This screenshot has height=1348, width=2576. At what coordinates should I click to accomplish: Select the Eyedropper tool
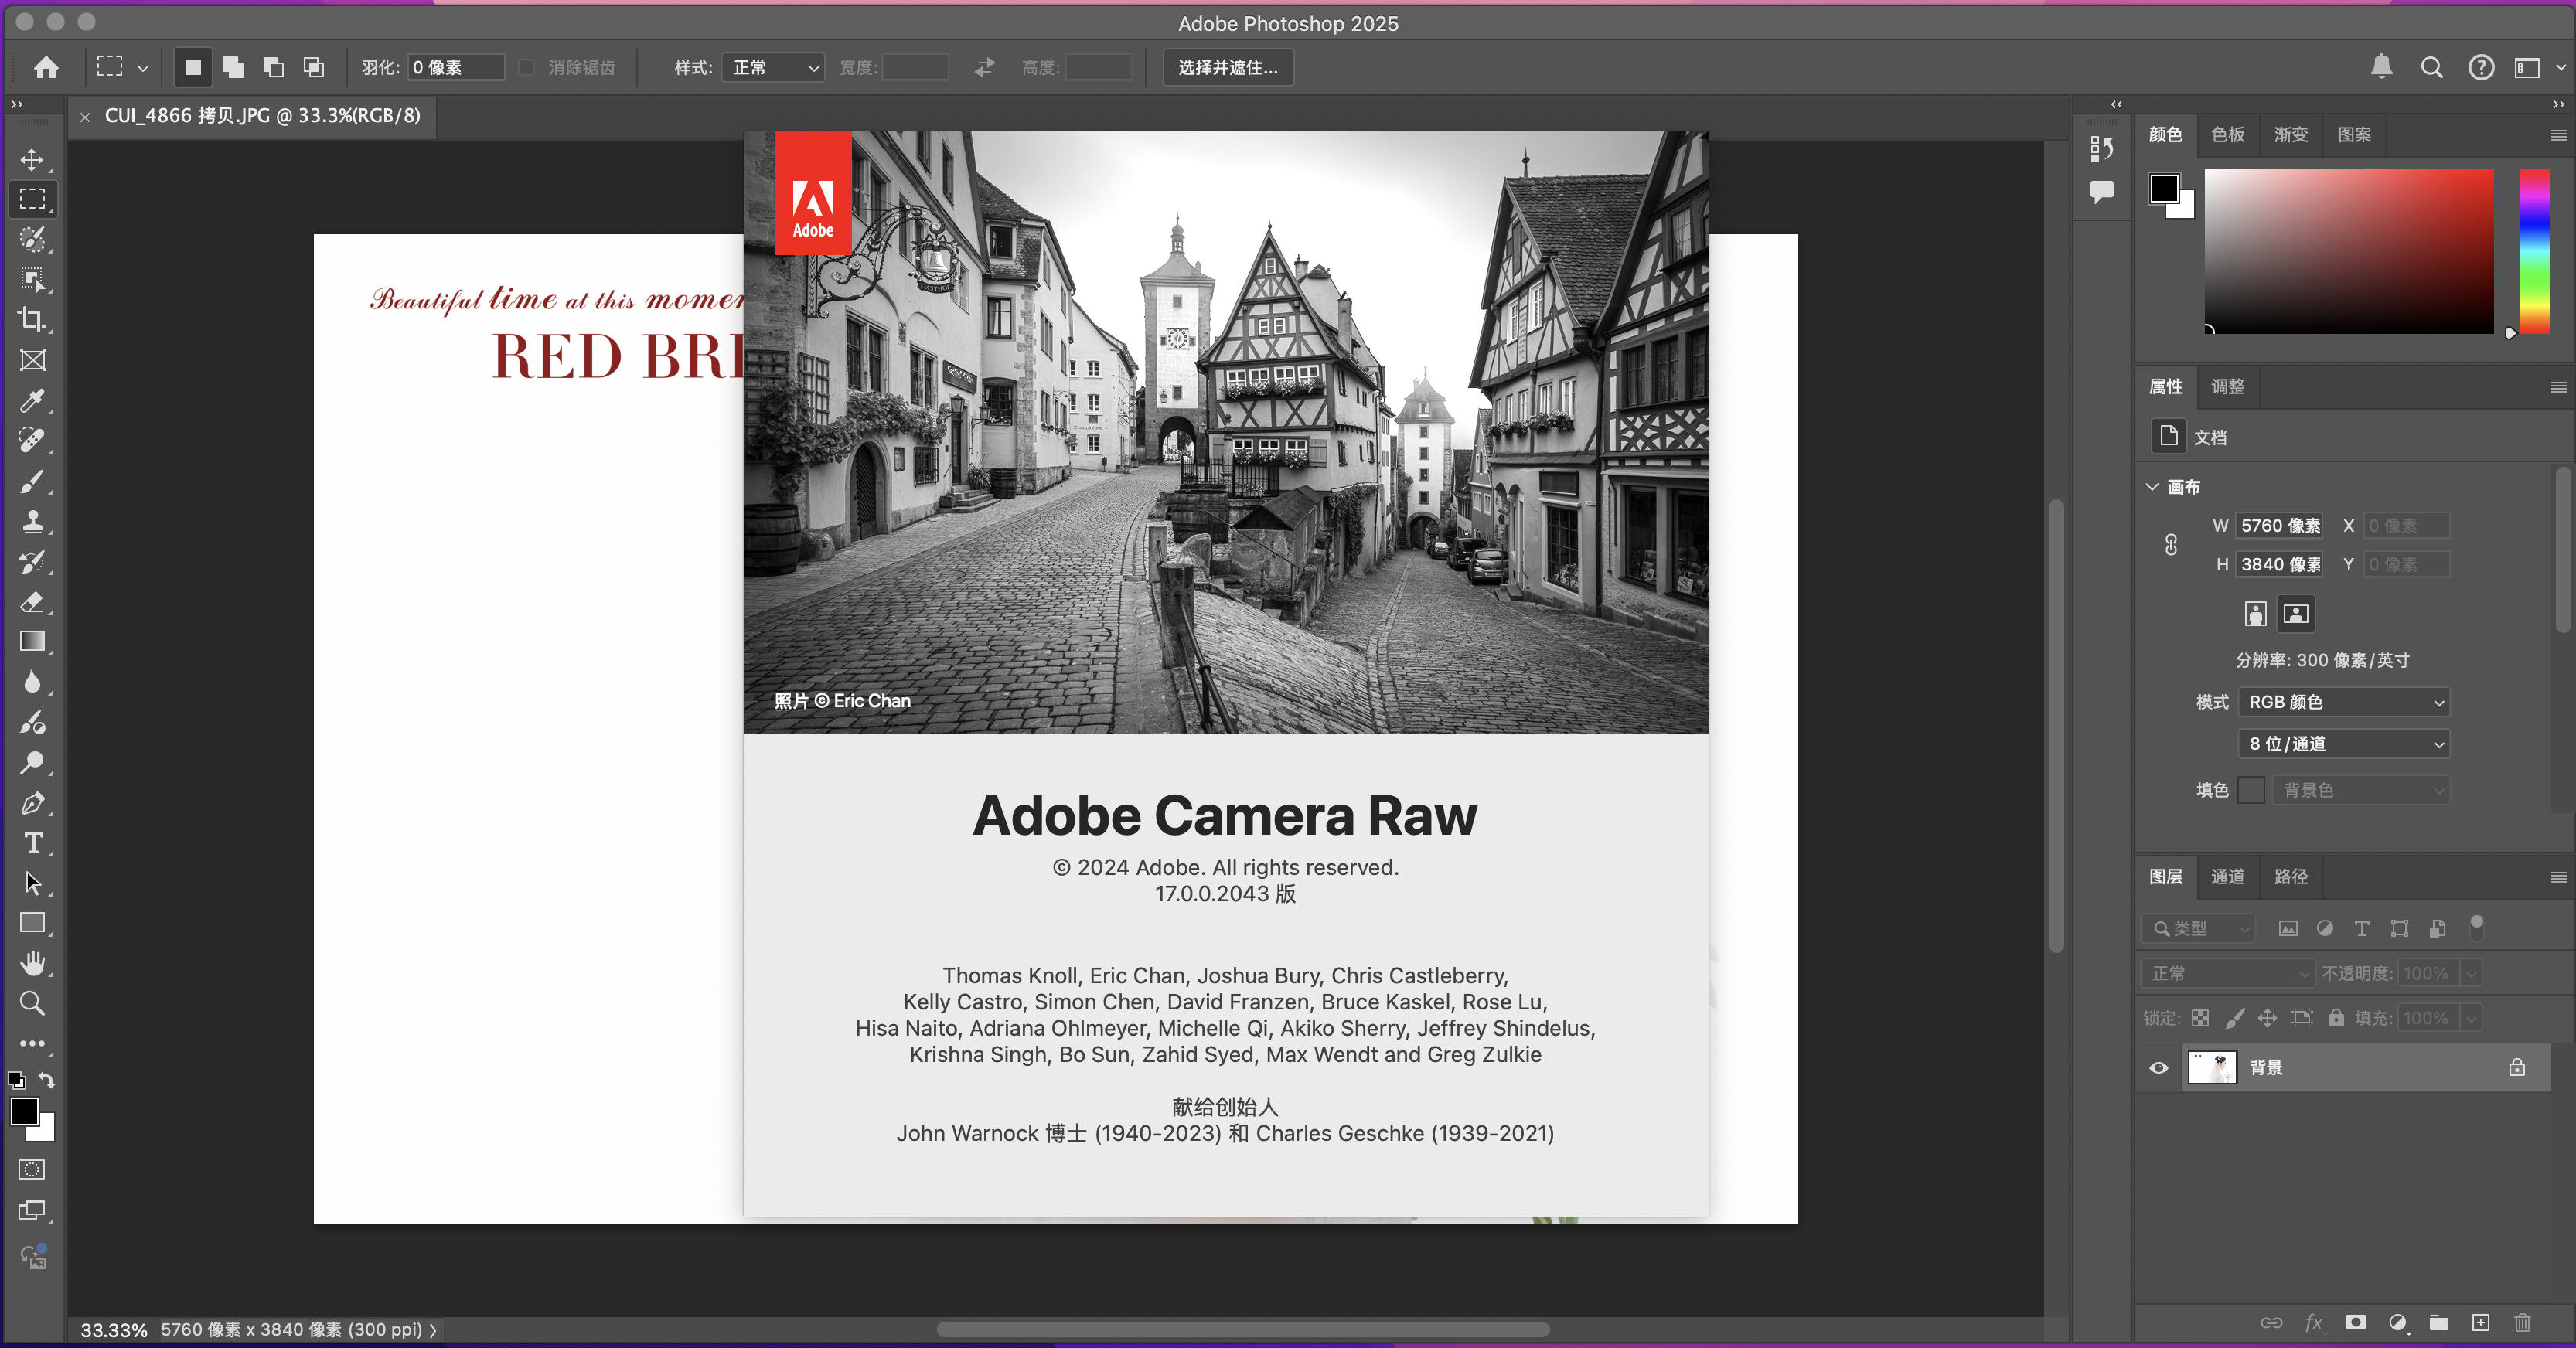(x=32, y=401)
